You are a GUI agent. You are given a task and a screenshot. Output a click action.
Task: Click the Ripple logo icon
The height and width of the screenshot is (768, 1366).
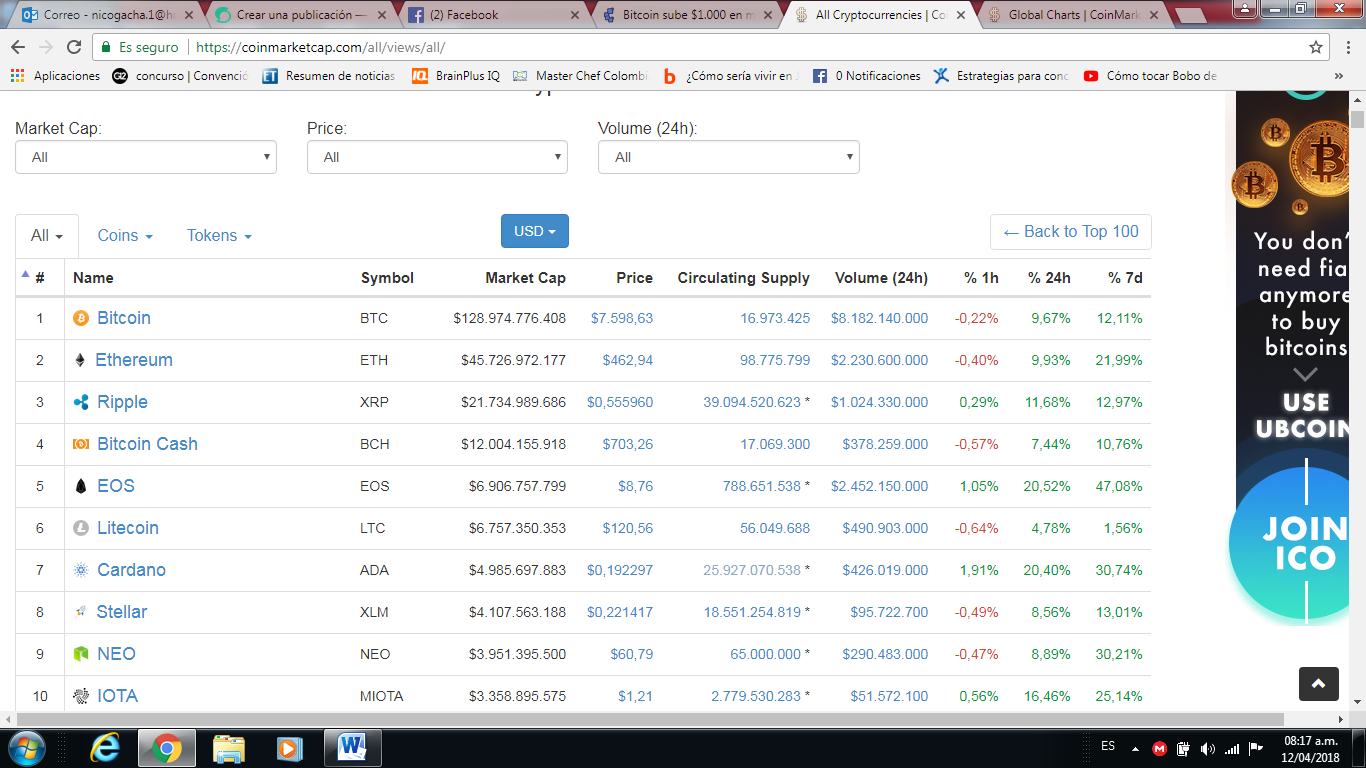81,402
